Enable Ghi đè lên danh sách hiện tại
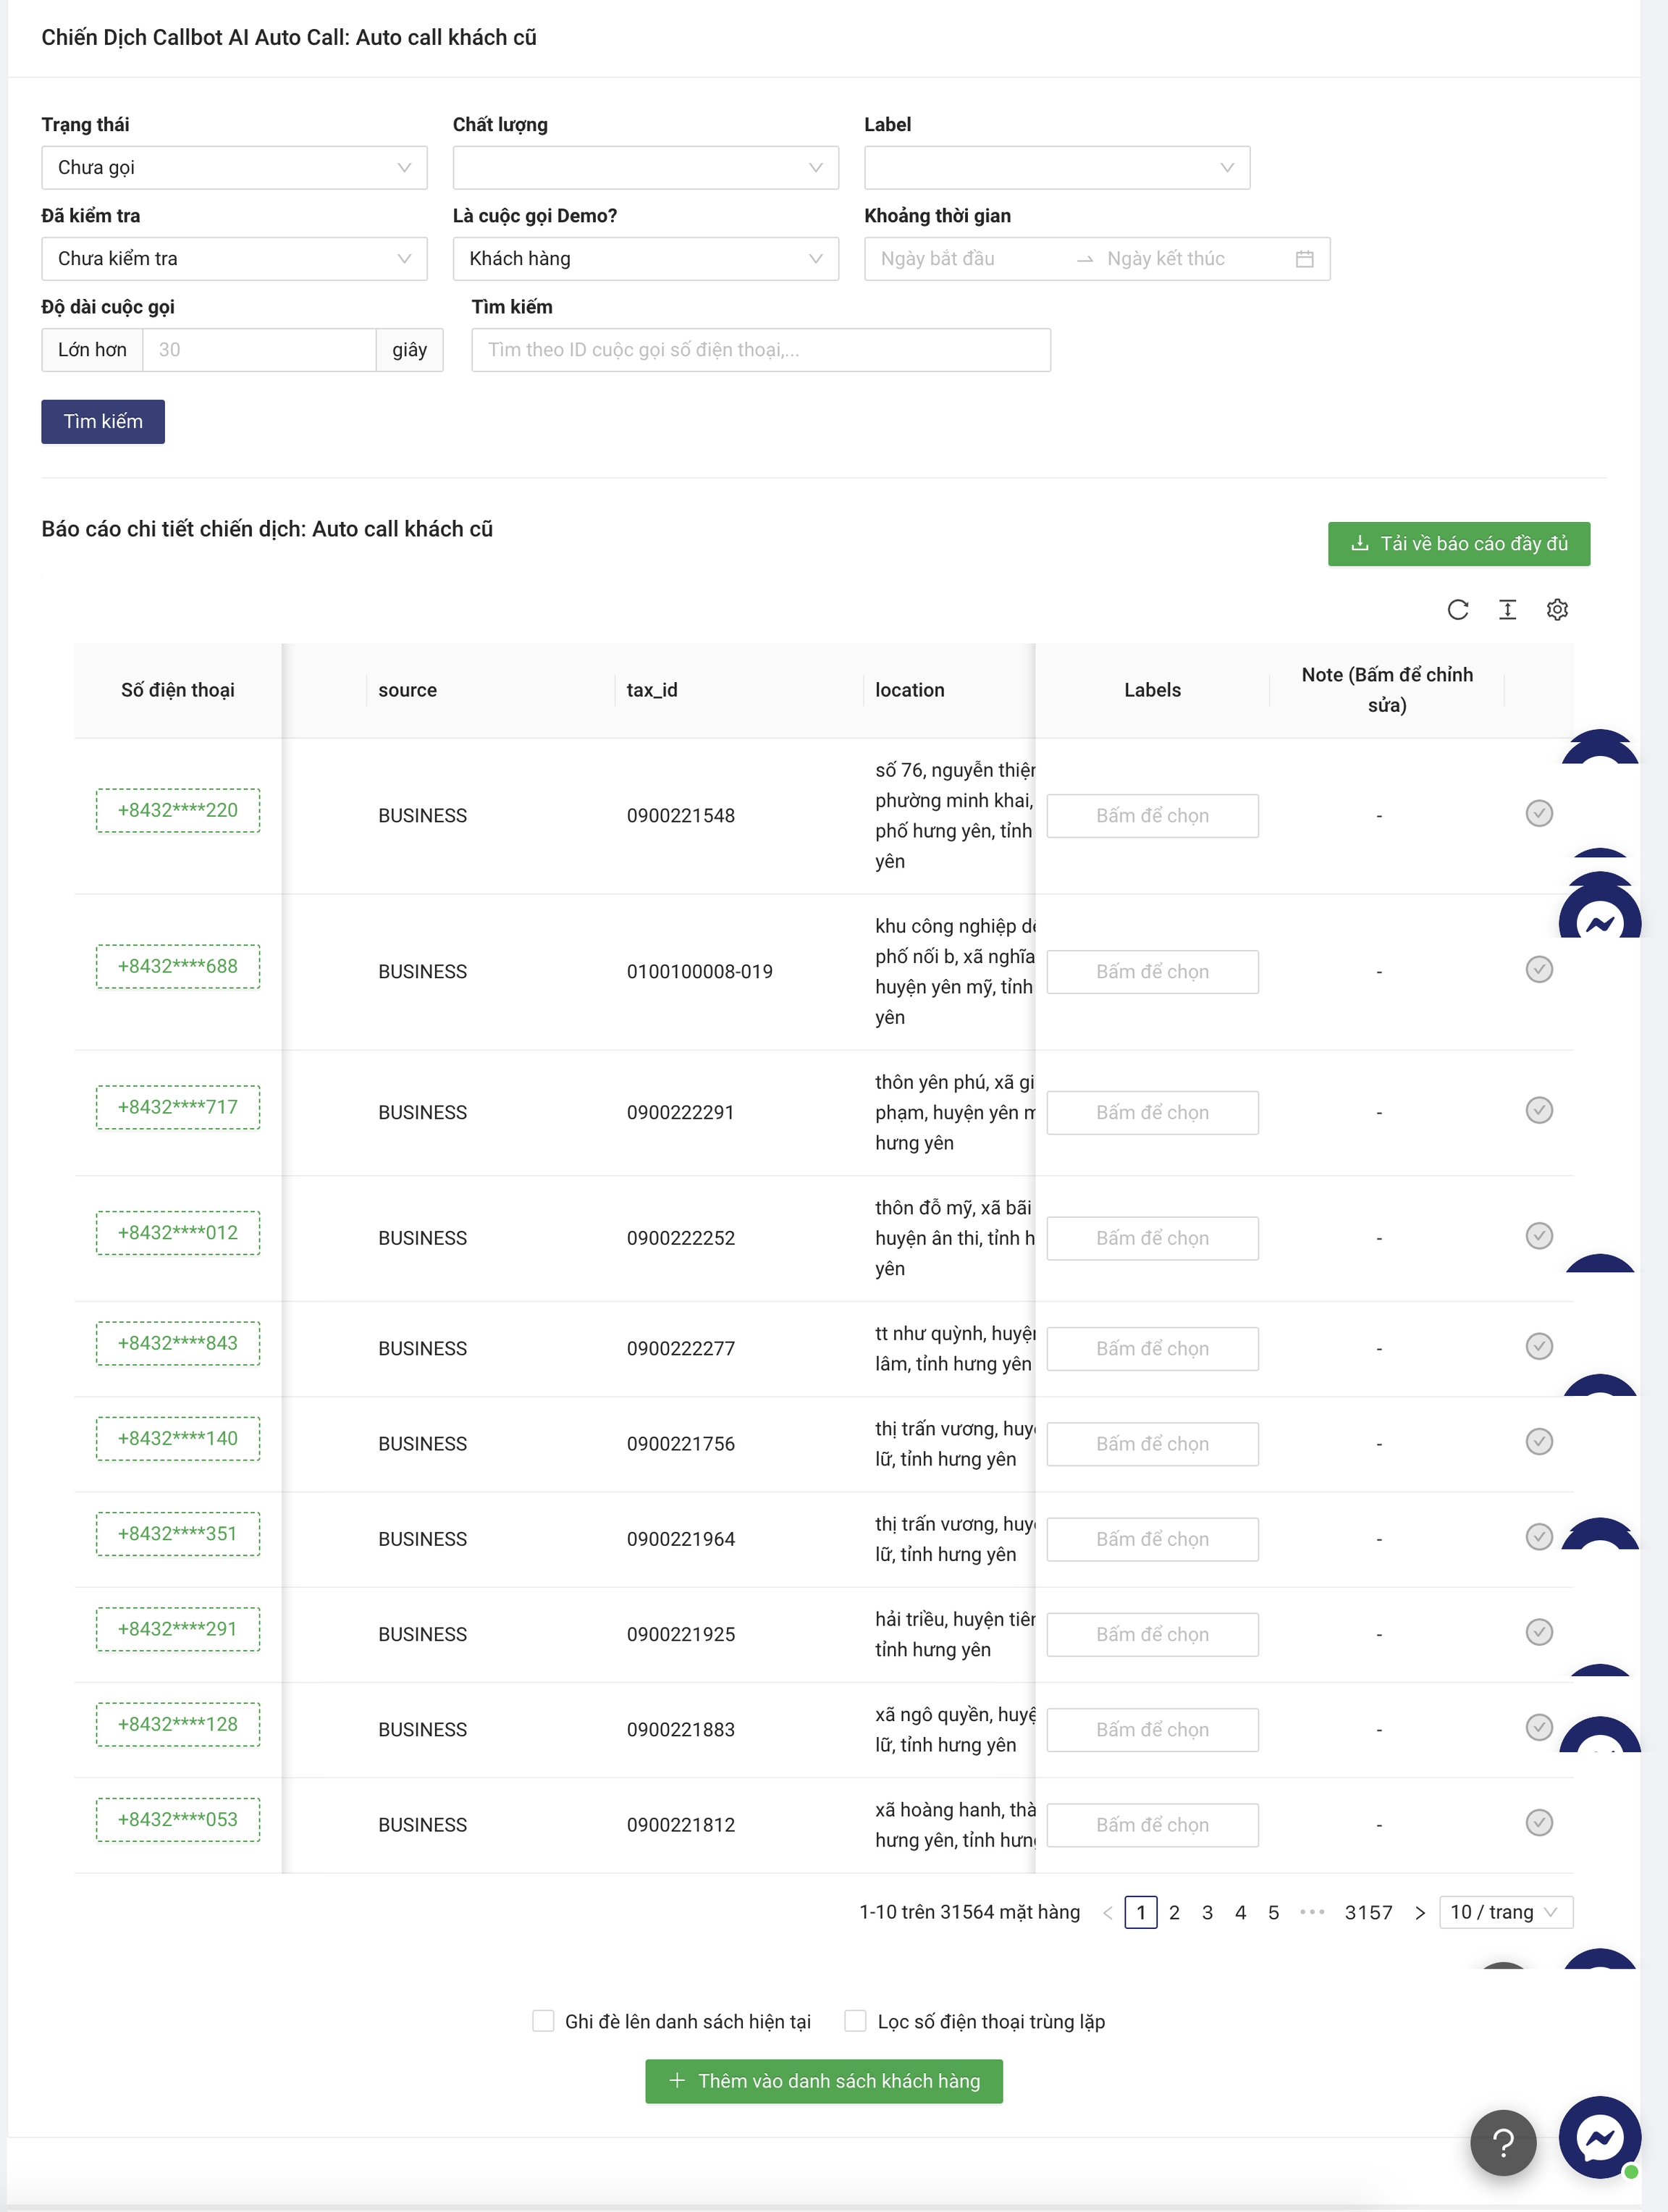The height and width of the screenshot is (2212, 1668). click(x=543, y=2021)
